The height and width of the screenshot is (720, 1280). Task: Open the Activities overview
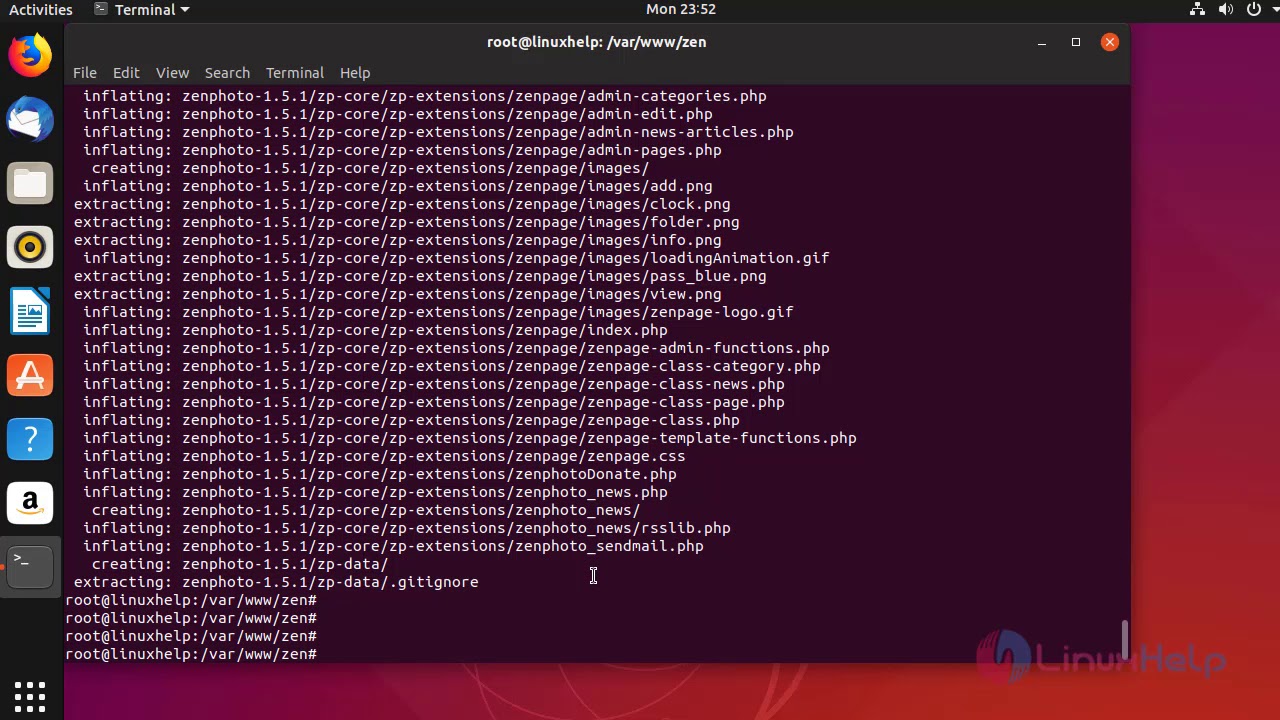[41, 9]
